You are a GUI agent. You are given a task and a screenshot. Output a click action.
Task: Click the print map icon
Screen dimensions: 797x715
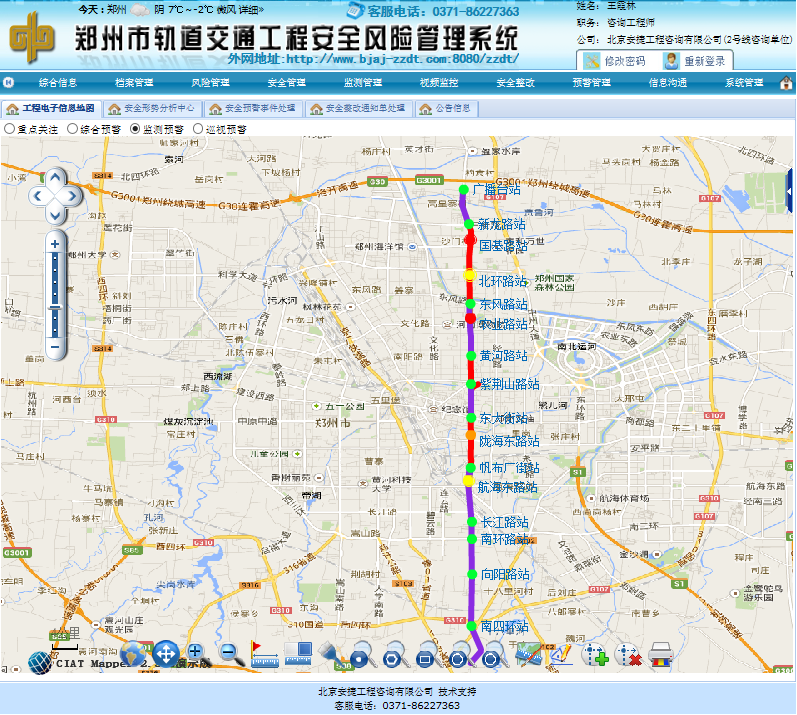pos(661,656)
